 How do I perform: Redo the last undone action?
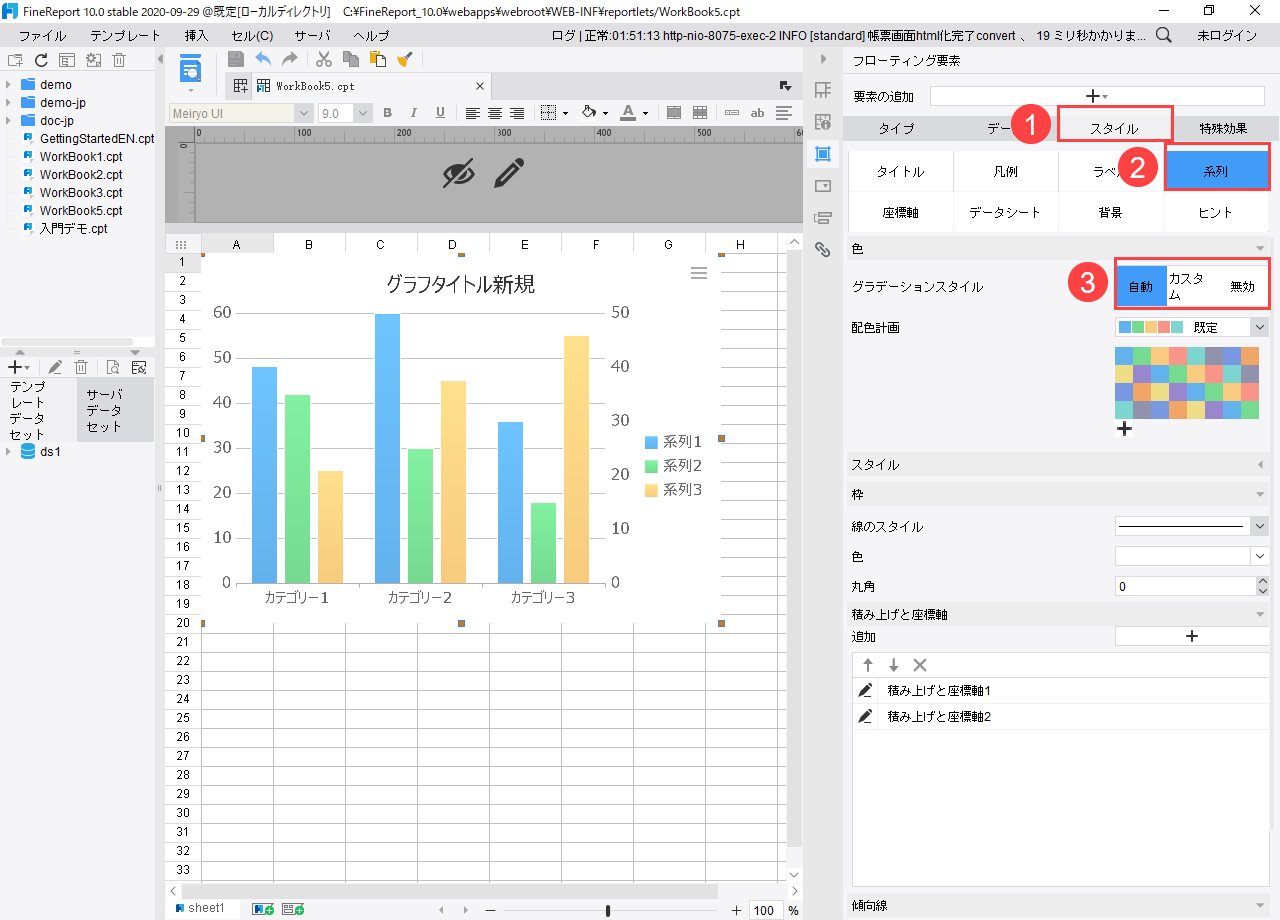click(290, 59)
